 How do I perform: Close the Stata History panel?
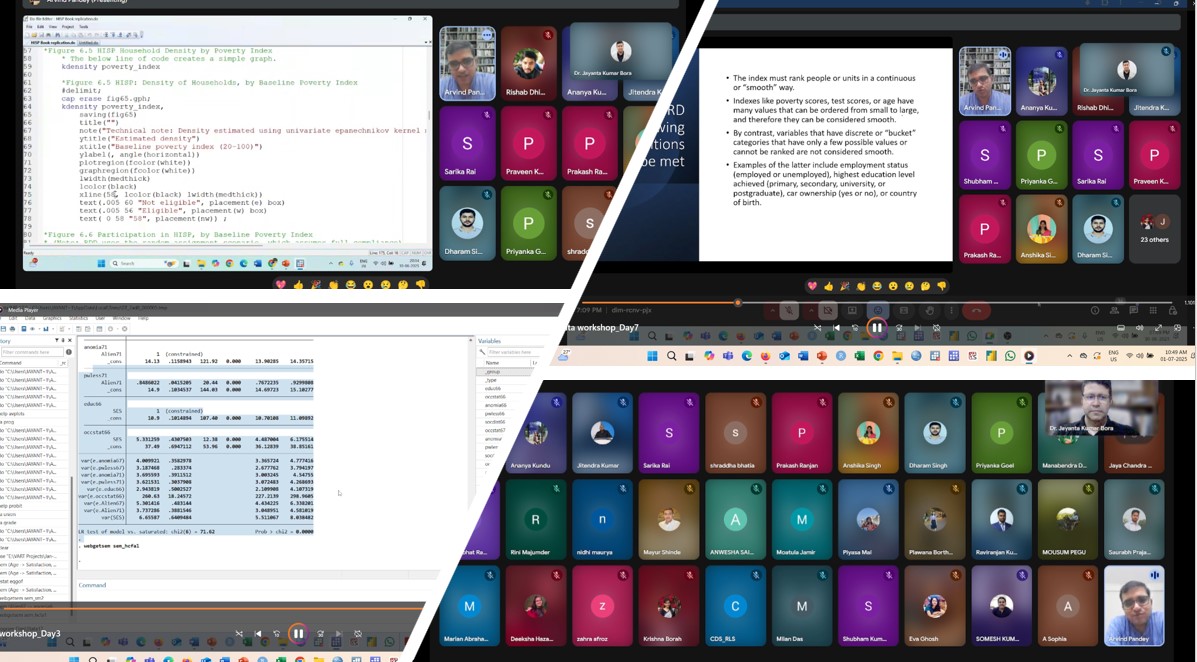point(69,340)
